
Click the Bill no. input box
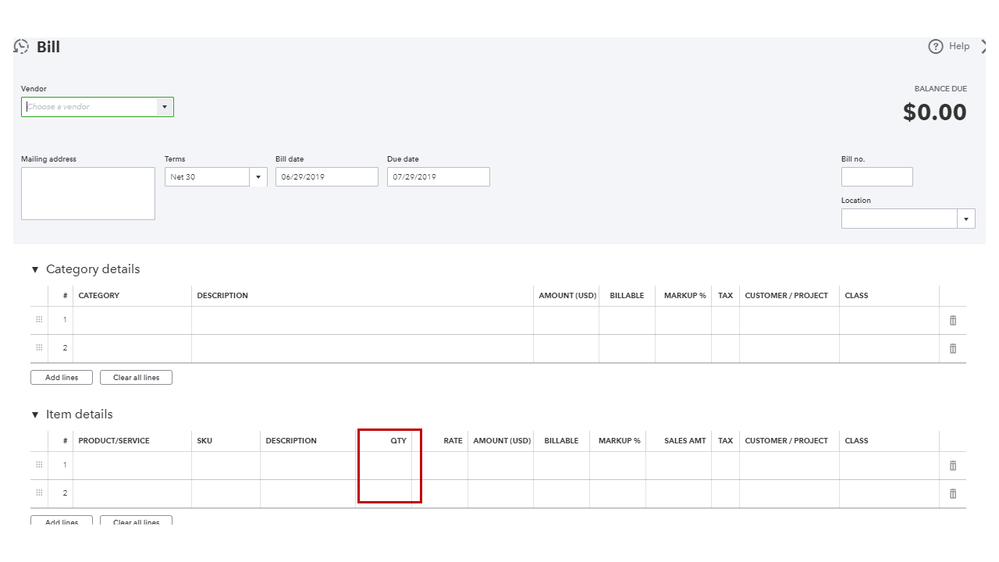pos(876,177)
